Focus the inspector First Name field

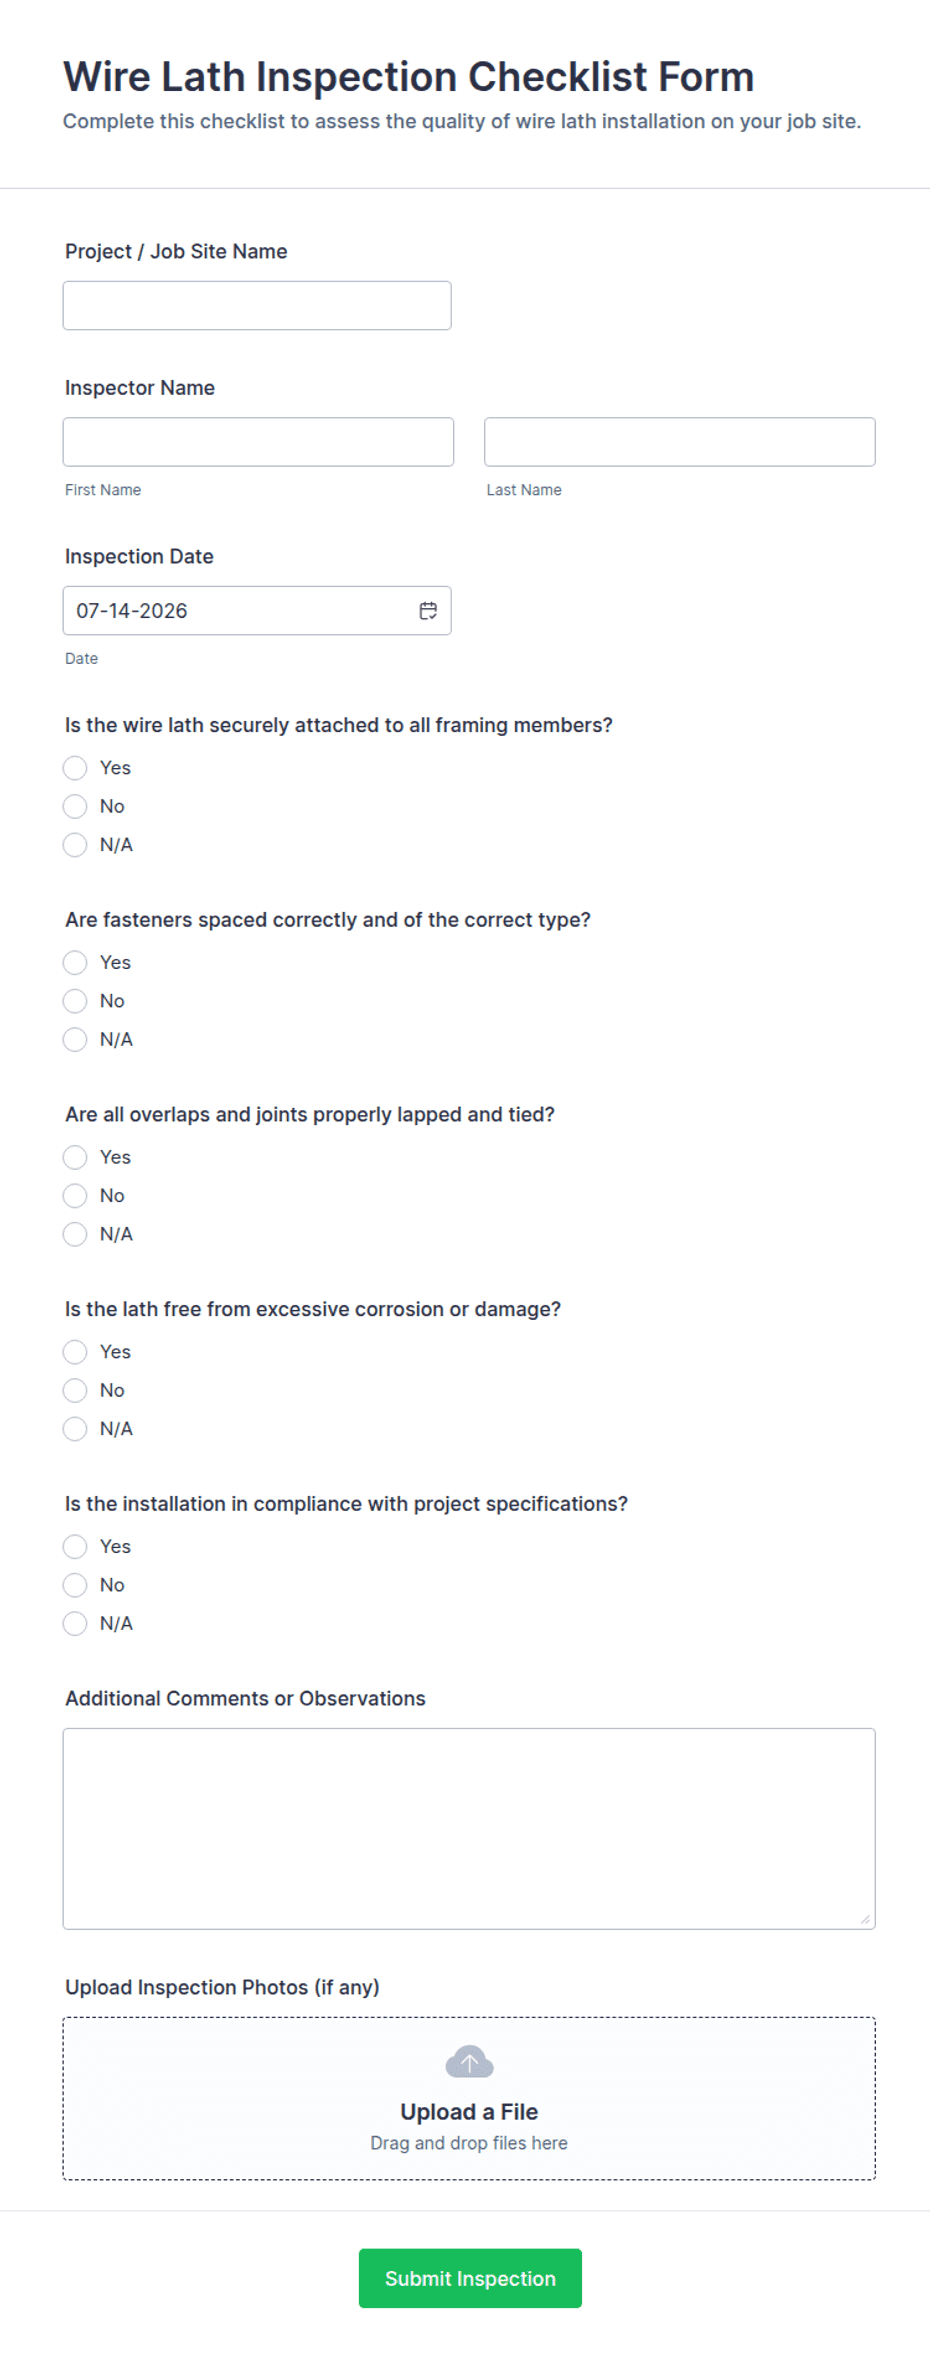[258, 442]
